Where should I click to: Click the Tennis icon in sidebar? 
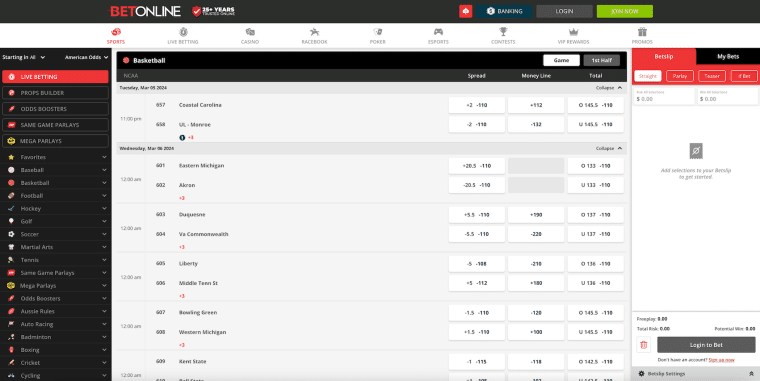point(11,260)
